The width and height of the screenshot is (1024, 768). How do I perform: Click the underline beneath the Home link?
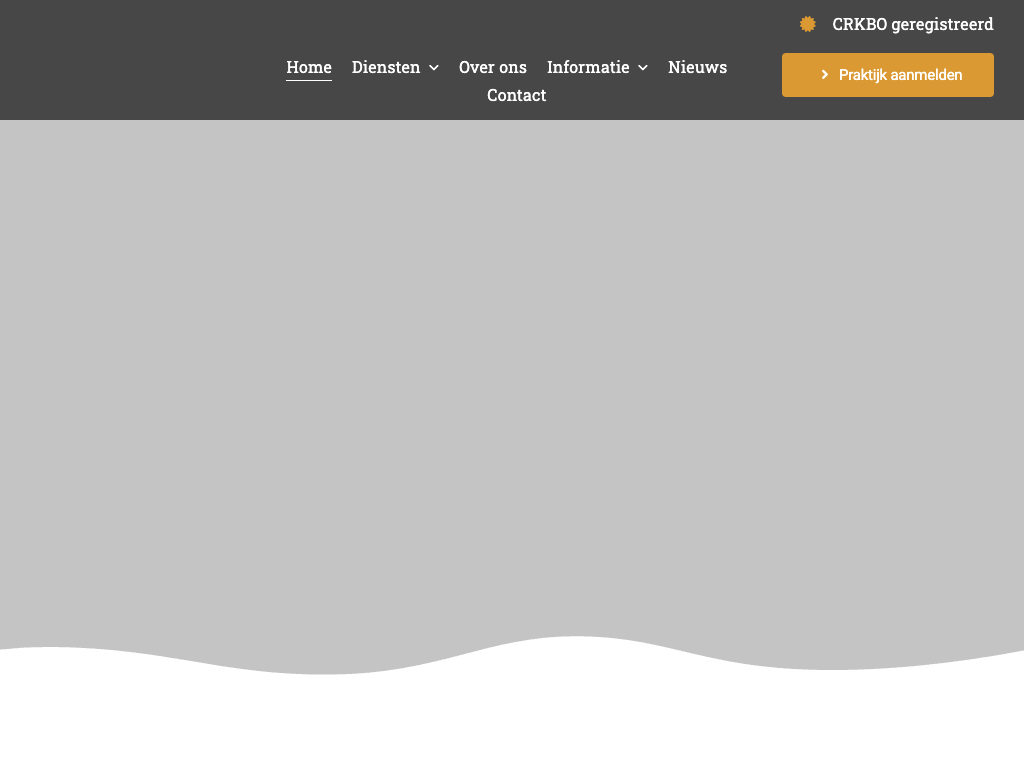pyautogui.click(x=308, y=80)
